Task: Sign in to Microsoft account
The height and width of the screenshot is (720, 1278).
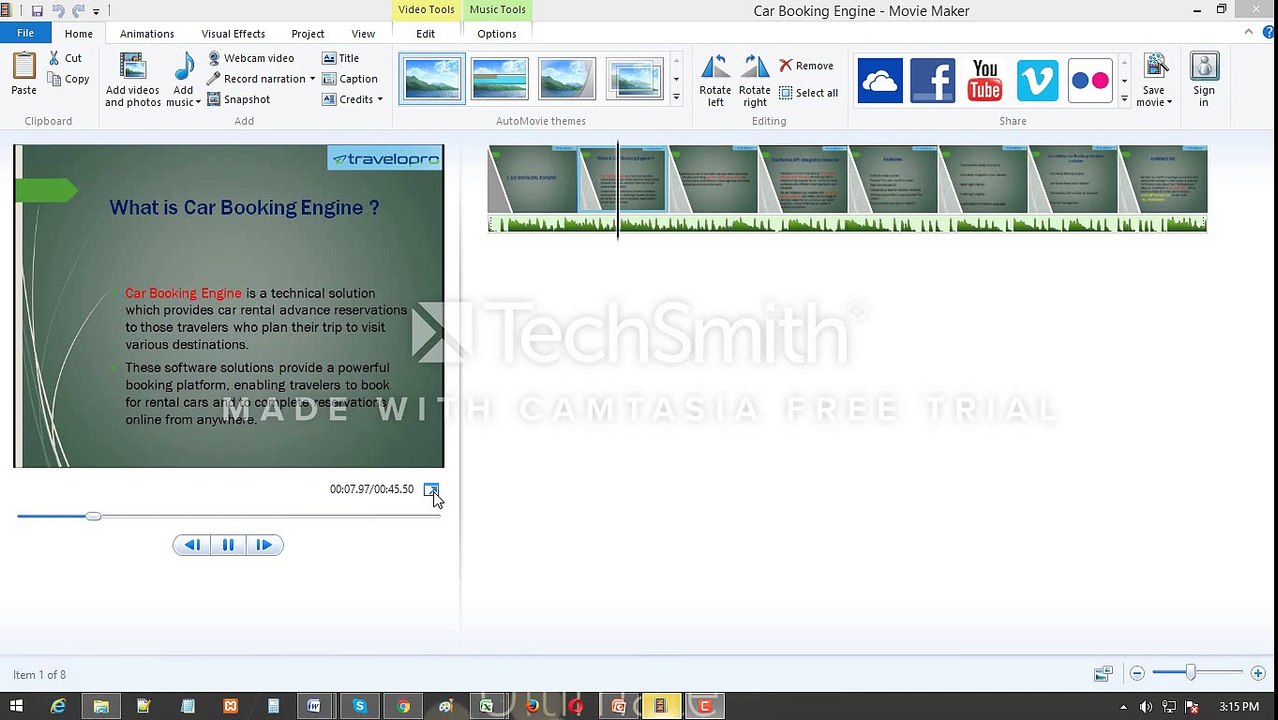Action: click(x=1204, y=80)
